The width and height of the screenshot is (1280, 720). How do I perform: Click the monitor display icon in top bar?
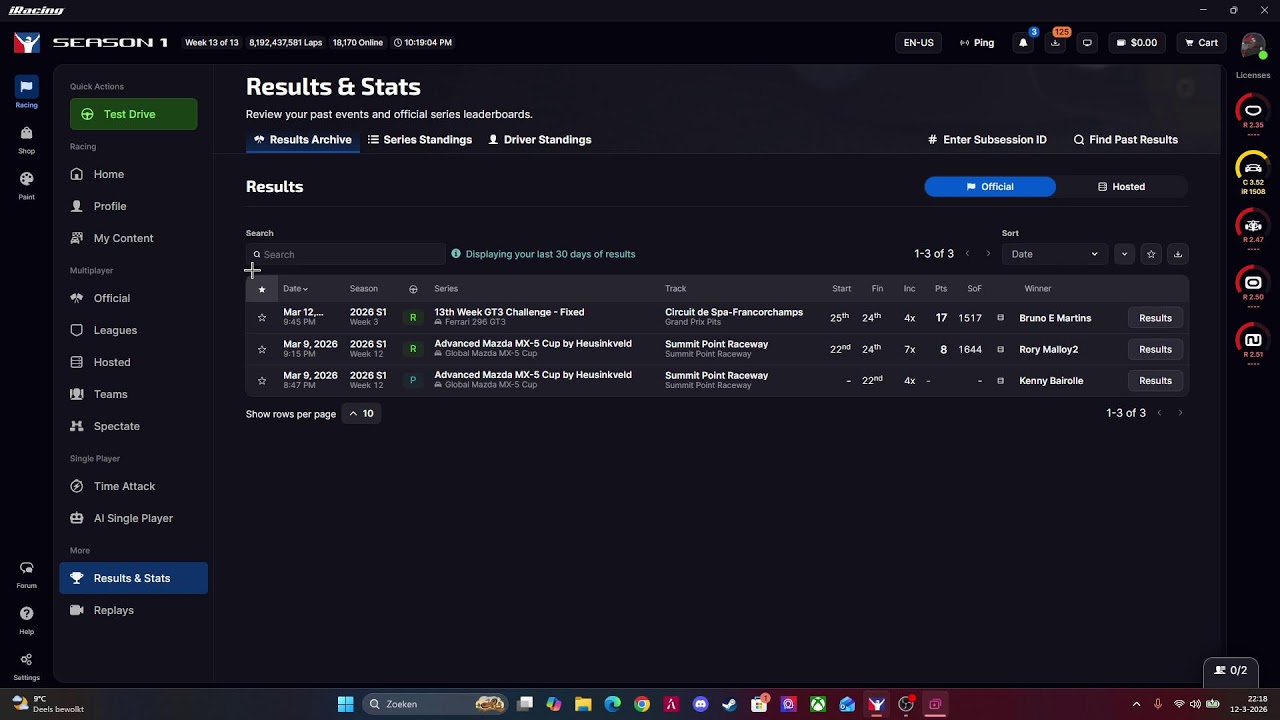(1087, 43)
